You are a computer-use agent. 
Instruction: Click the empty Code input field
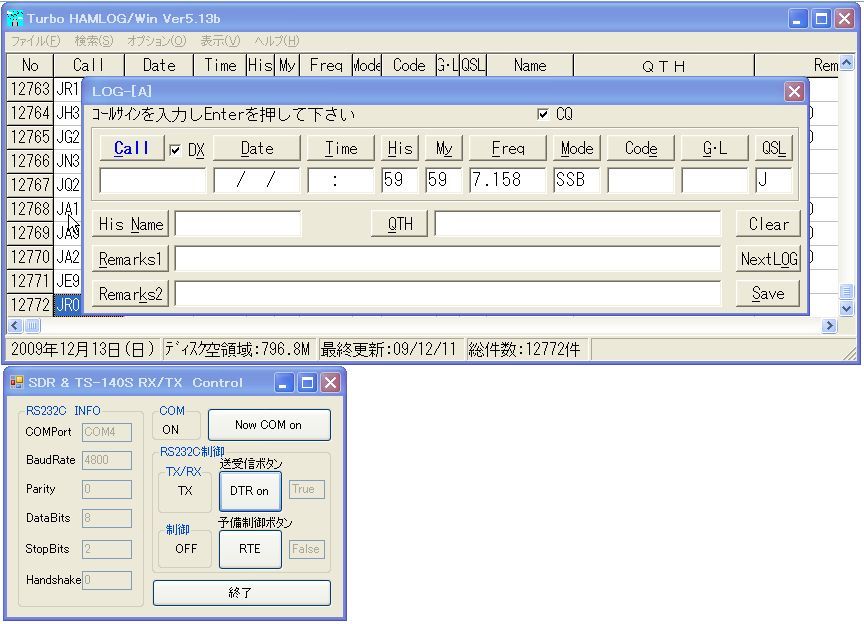(641, 180)
